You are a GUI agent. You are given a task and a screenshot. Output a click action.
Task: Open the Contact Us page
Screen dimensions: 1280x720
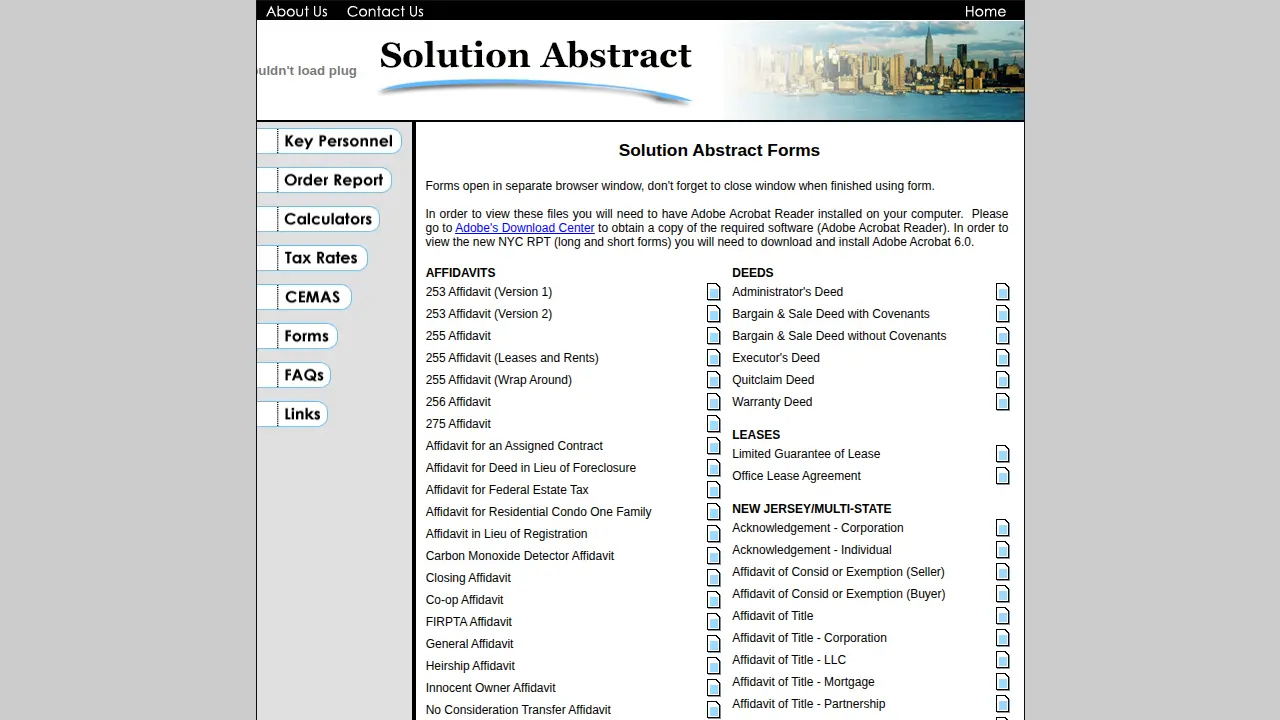pyautogui.click(x=385, y=11)
